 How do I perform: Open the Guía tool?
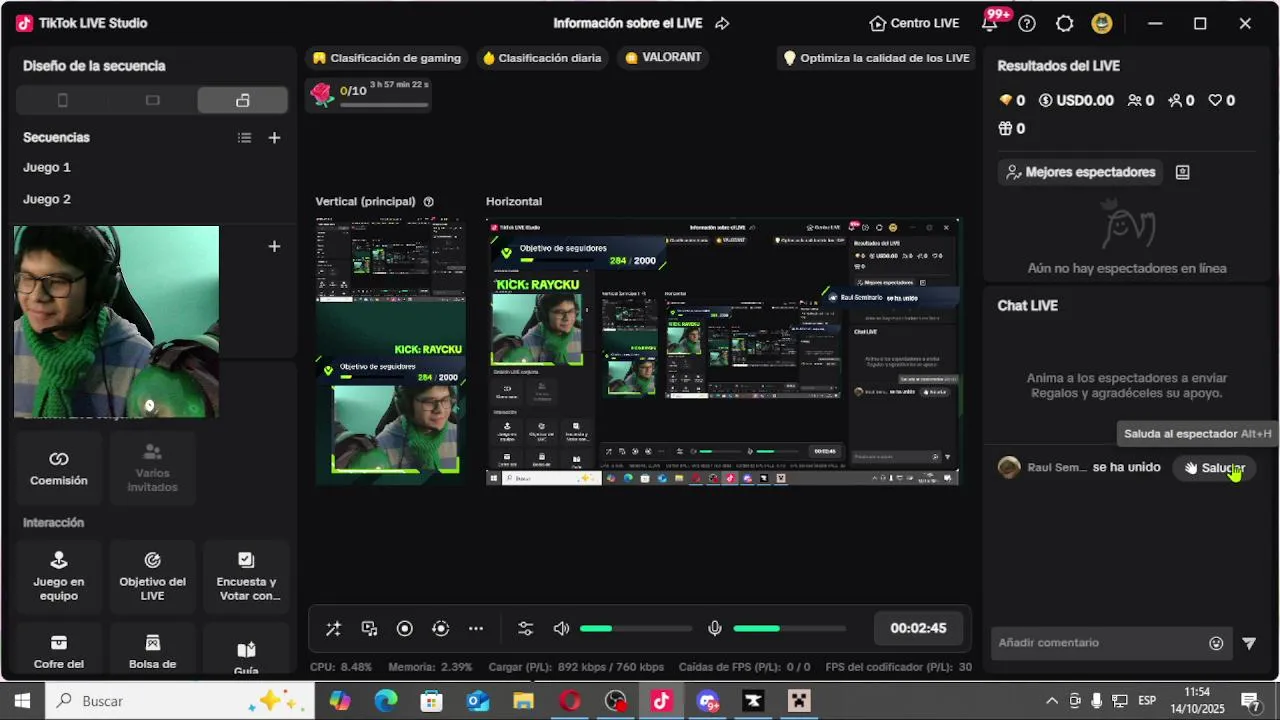coord(246,650)
